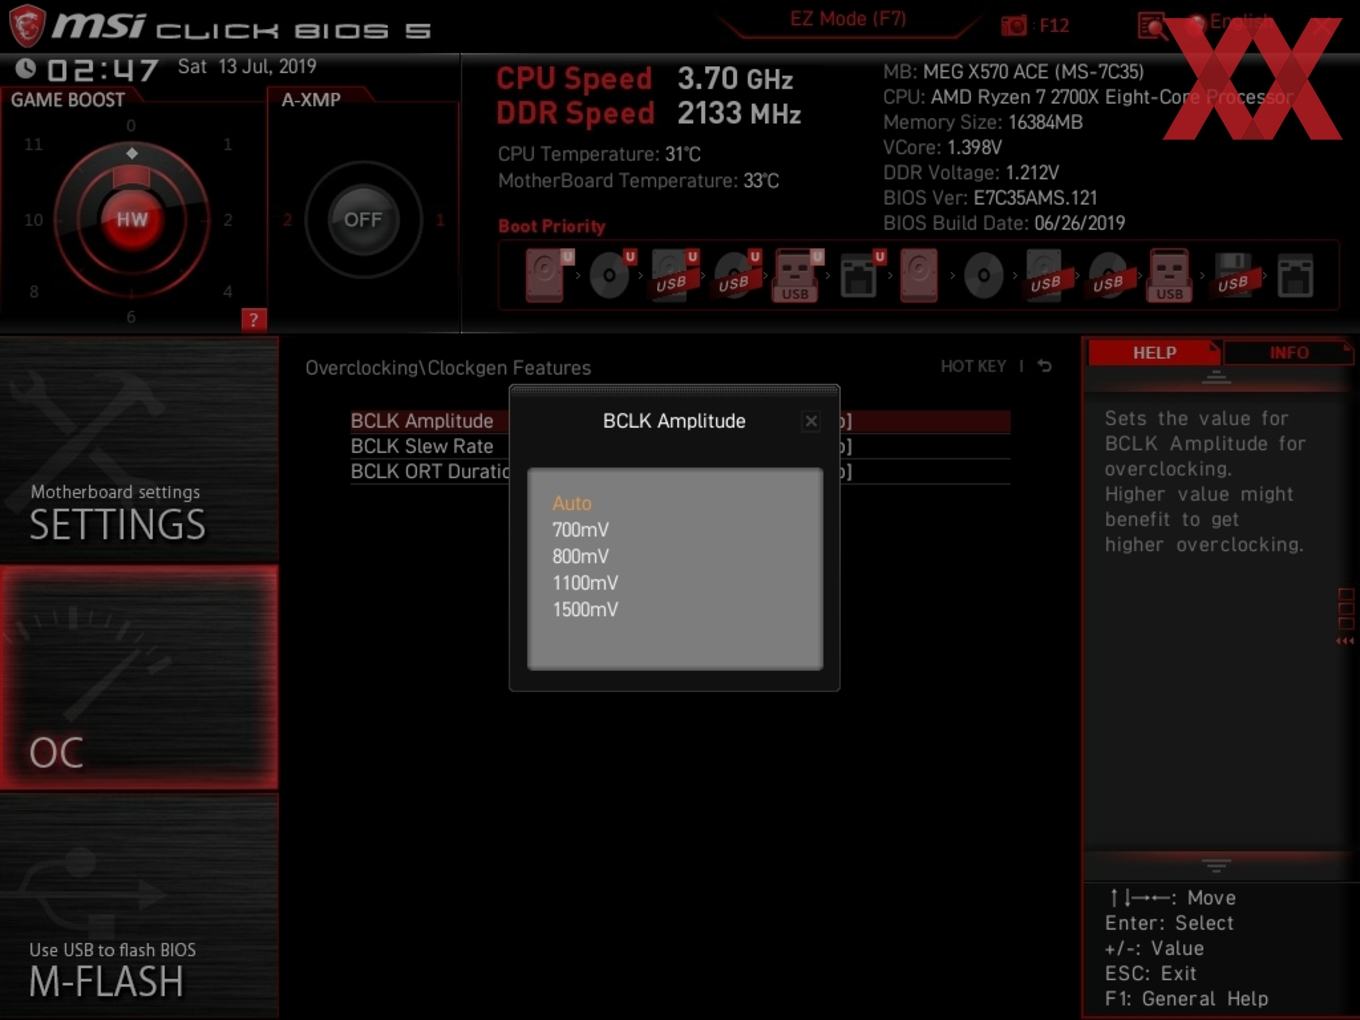Toggle the A-XMP OFF button
1360x1020 pixels.
(x=363, y=219)
